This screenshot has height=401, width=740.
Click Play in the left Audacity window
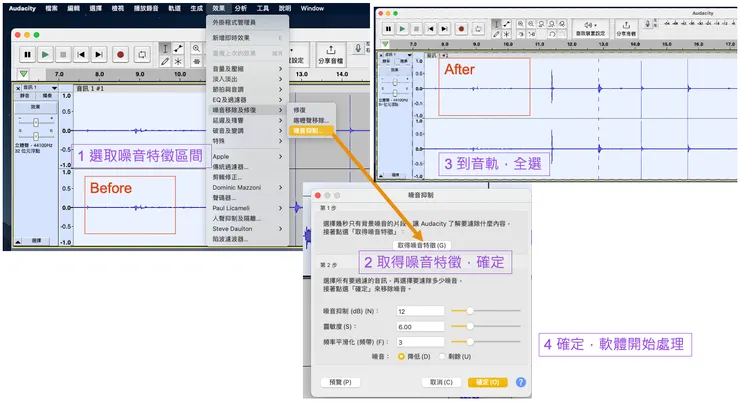pyautogui.click(x=45, y=55)
